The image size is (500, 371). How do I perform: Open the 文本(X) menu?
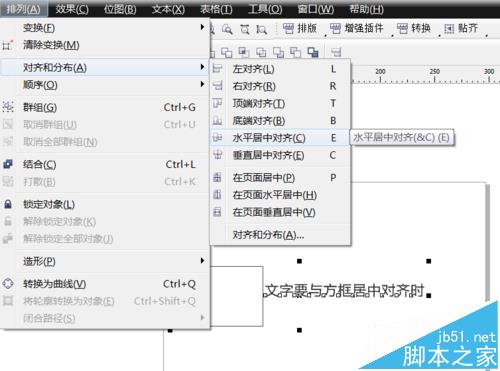pos(168,9)
